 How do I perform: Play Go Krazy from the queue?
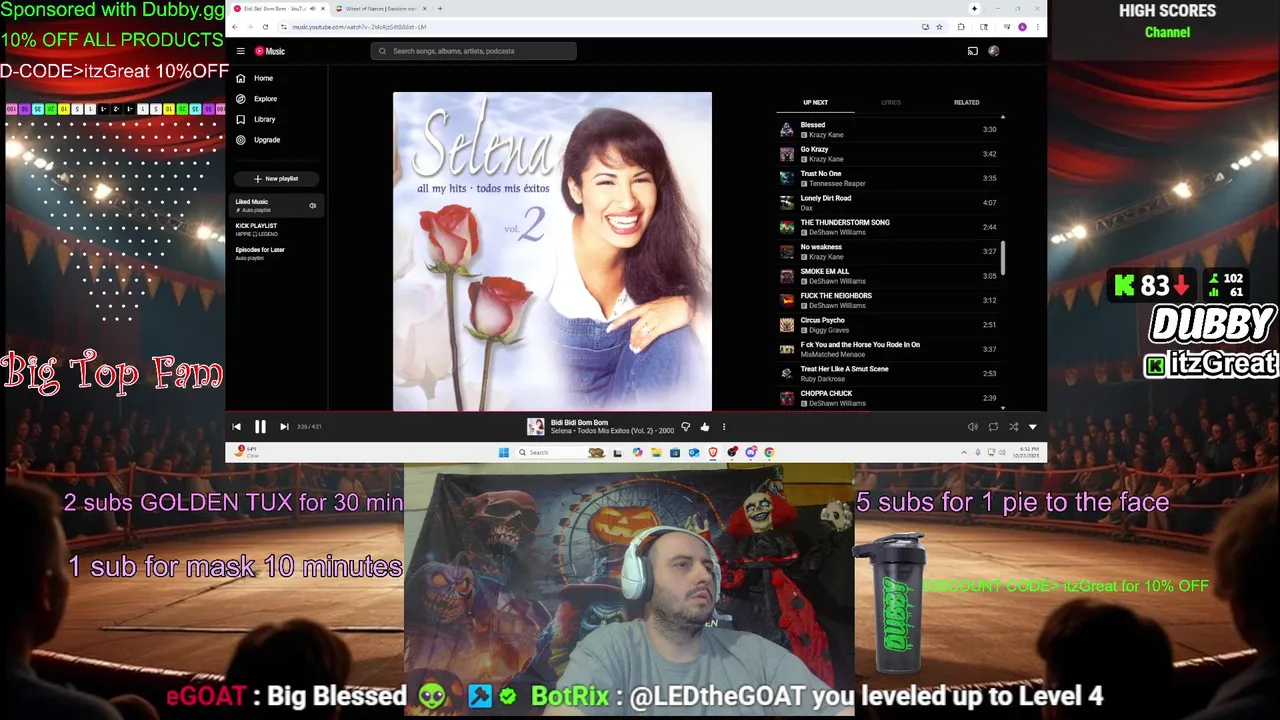(888, 154)
